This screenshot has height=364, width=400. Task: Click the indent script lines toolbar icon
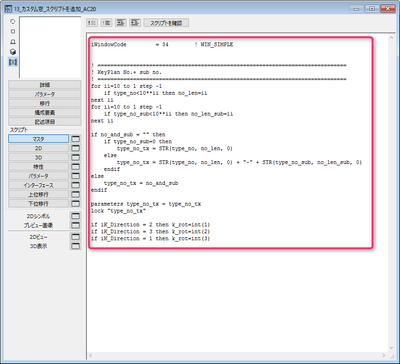[120, 23]
